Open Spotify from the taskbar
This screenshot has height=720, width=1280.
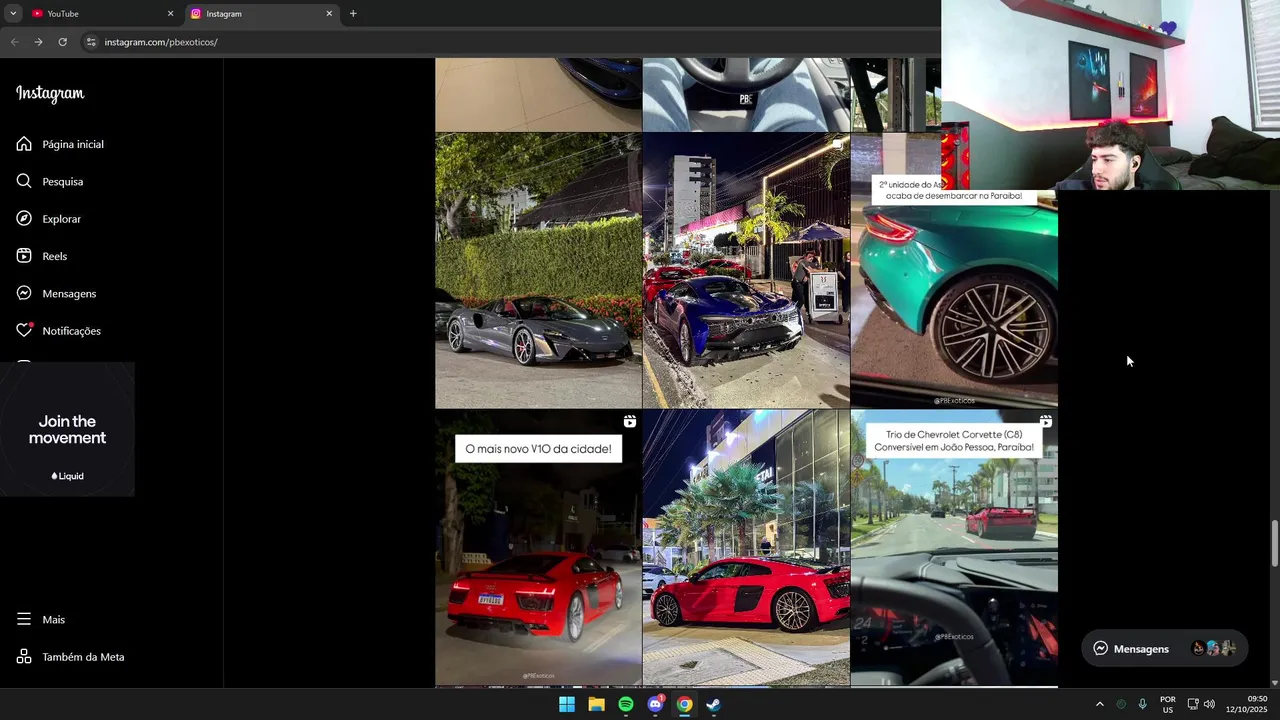click(x=626, y=704)
